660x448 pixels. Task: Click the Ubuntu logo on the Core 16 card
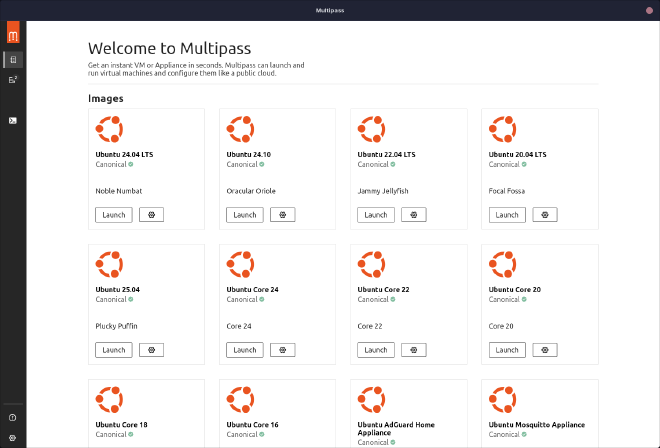click(x=240, y=400)
